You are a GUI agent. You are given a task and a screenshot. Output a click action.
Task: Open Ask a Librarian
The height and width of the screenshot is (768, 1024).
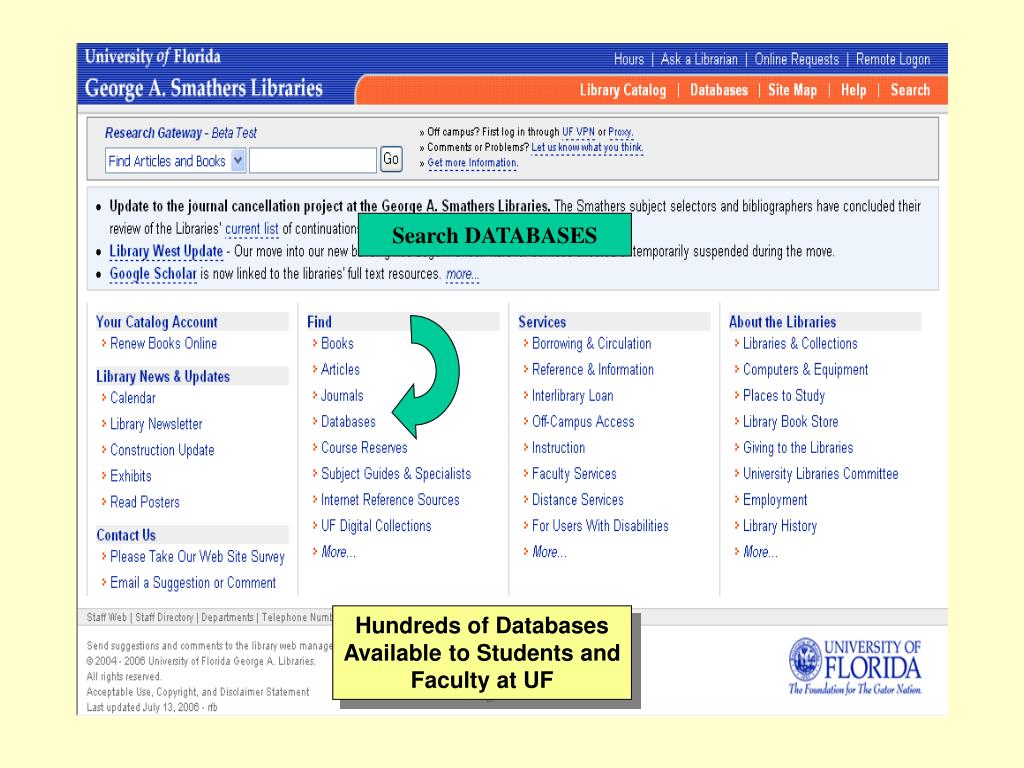(x=699, y=59)
